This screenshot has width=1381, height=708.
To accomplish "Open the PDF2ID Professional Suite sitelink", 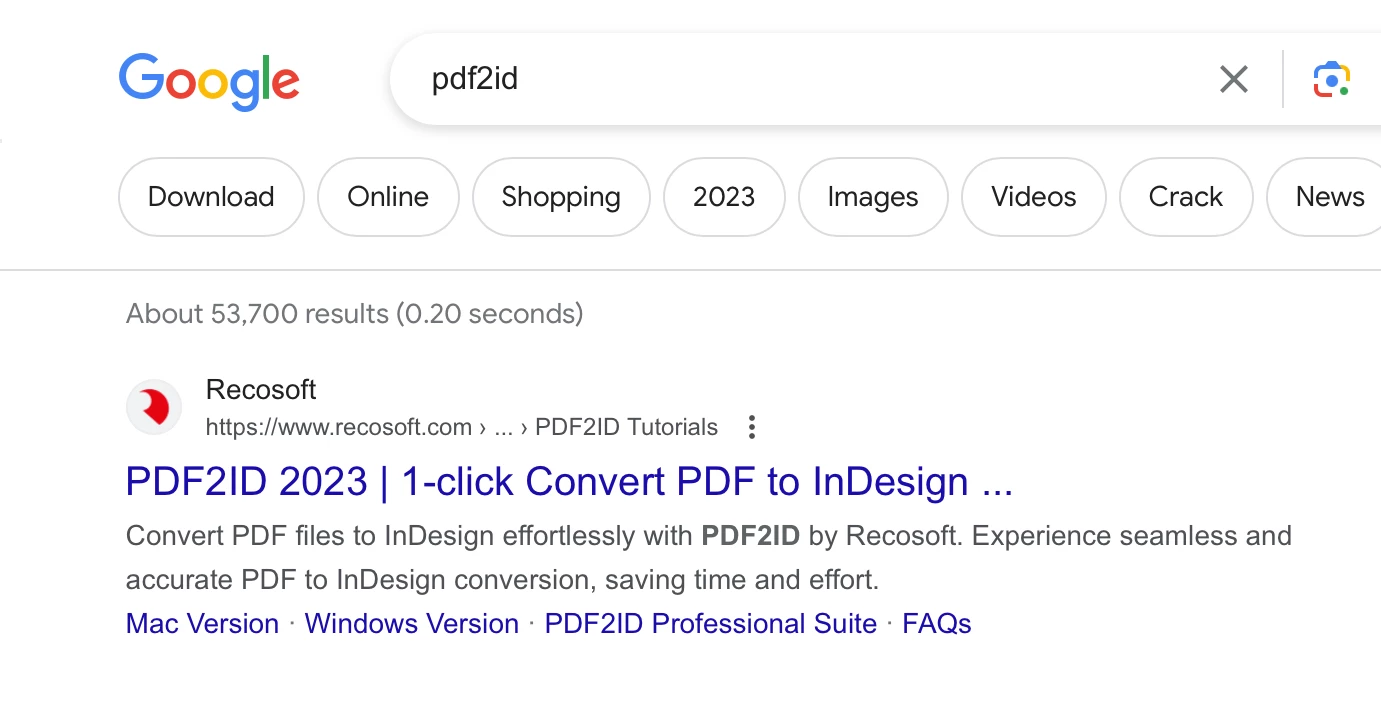I will (711, 624).
